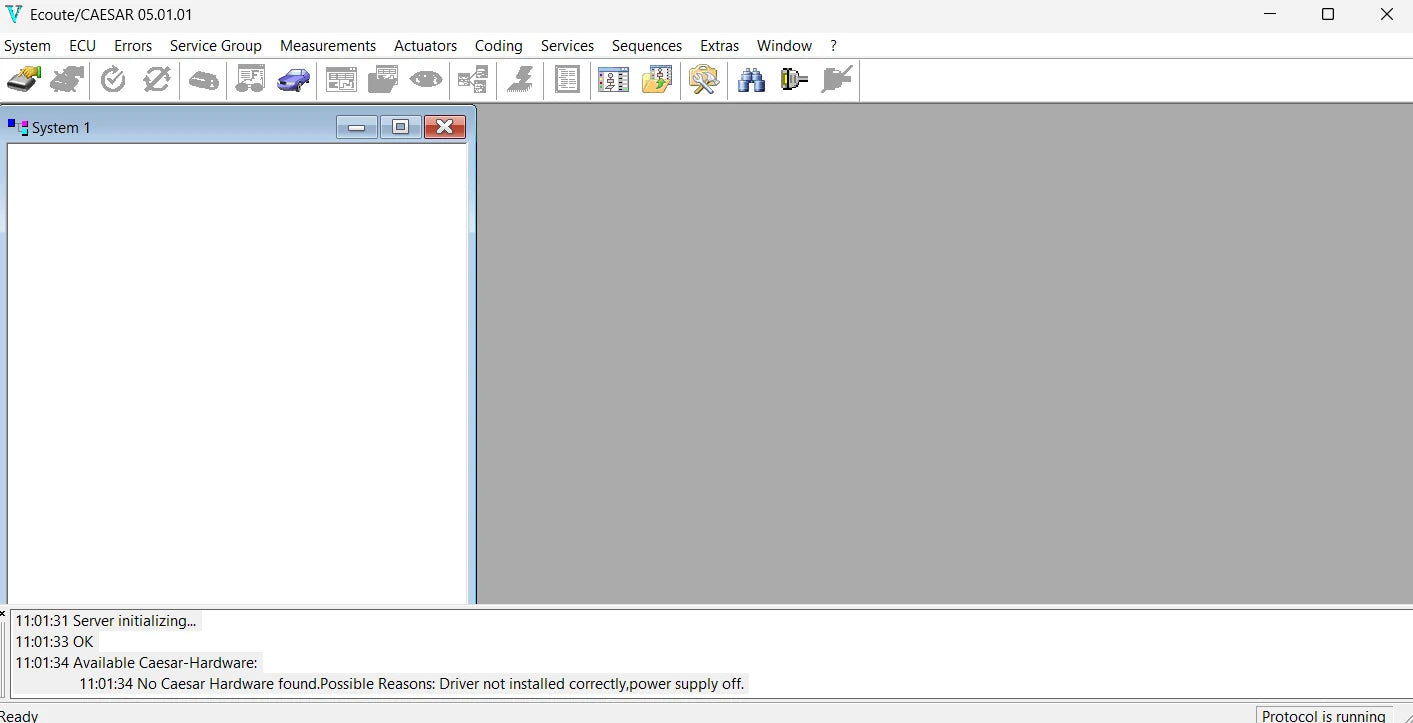Open the Actuators menu
Image resolution: width=1413 pixels, height=723 pixels.
(426, 46)
